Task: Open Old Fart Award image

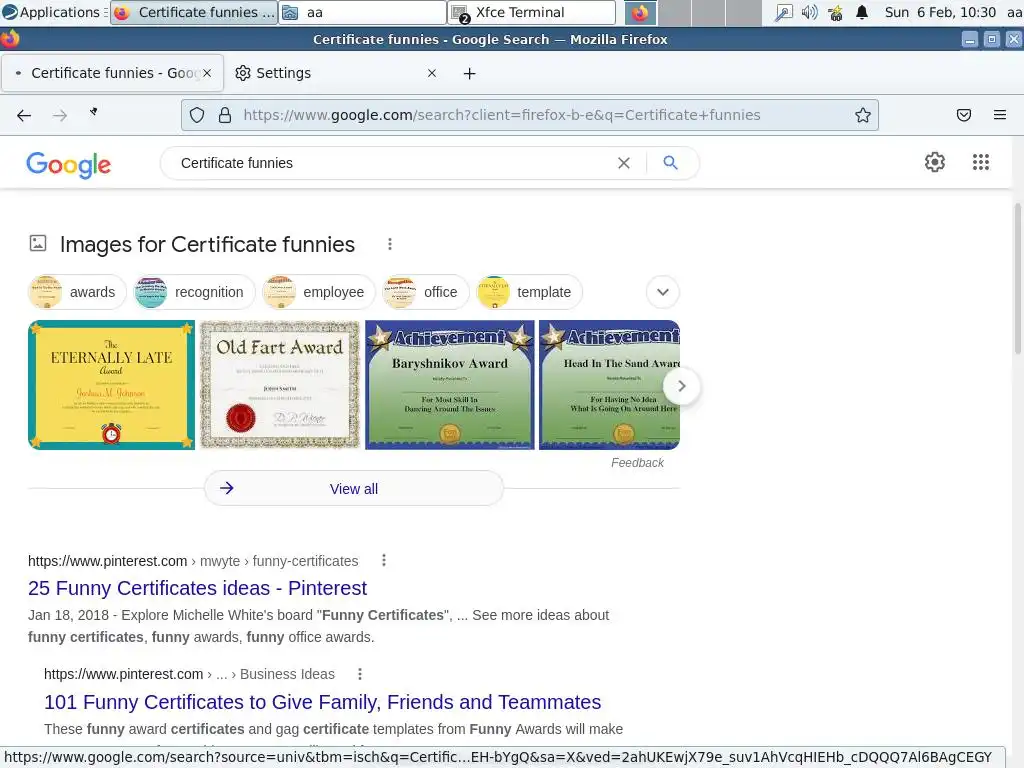Action: point(280,385)
